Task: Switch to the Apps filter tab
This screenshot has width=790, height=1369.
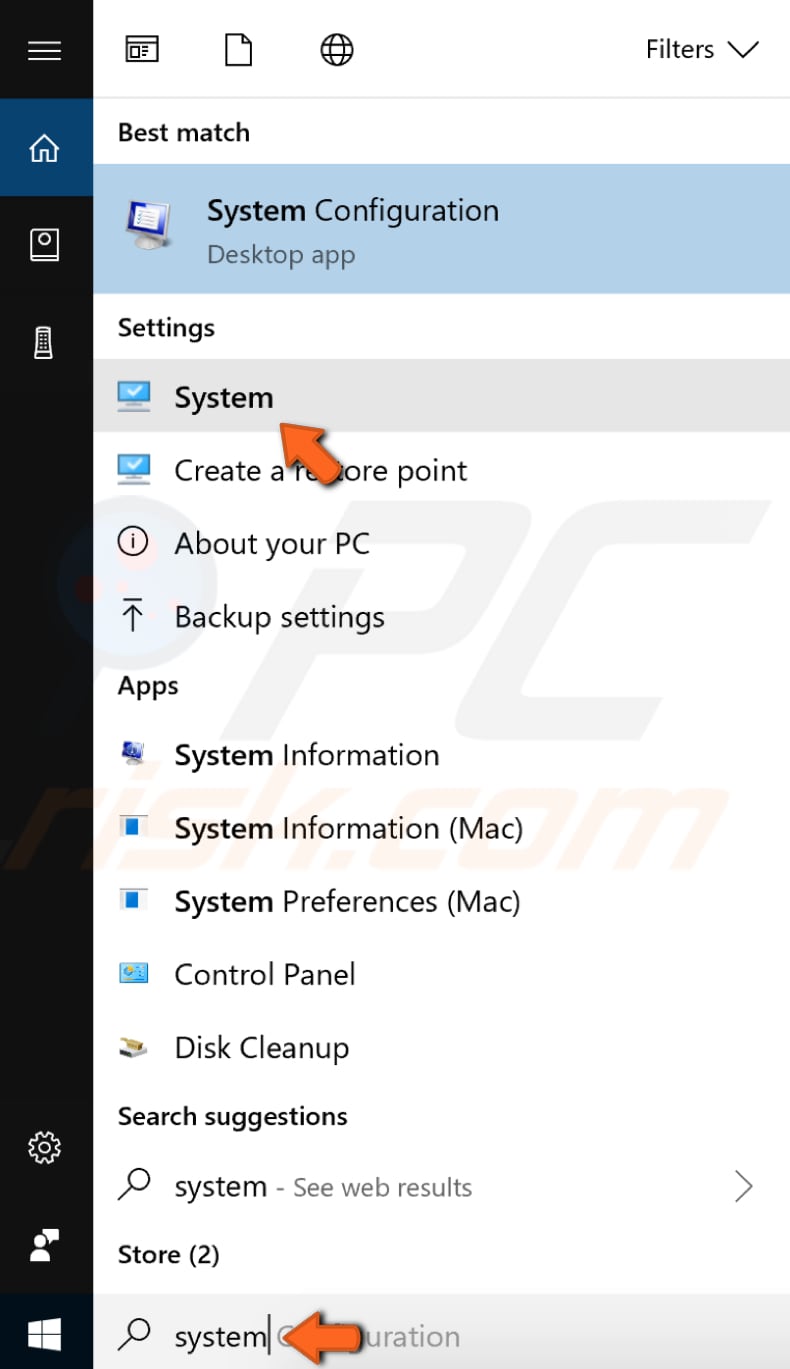Action: [x=142, y=47]
